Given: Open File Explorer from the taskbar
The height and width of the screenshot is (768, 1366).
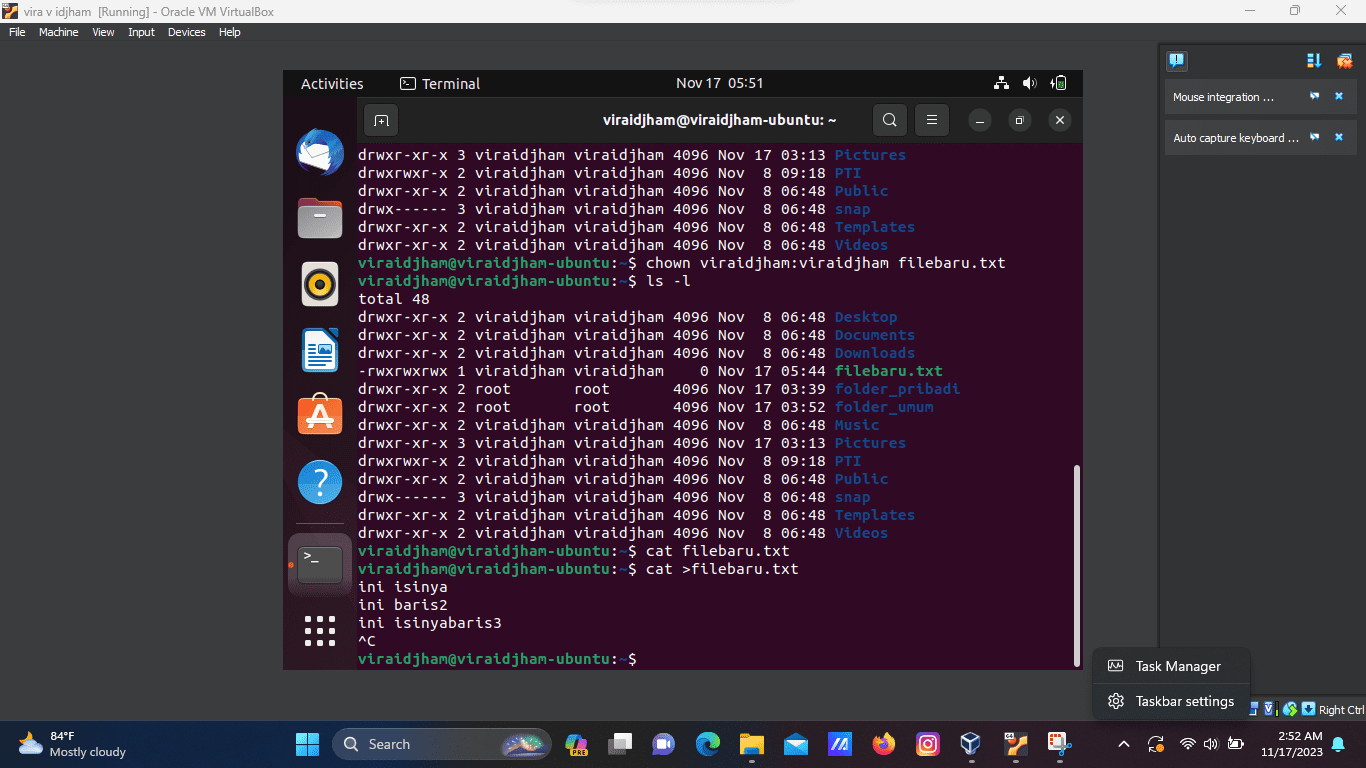Looking at the screenshot, I should click(x=752, y=744).
